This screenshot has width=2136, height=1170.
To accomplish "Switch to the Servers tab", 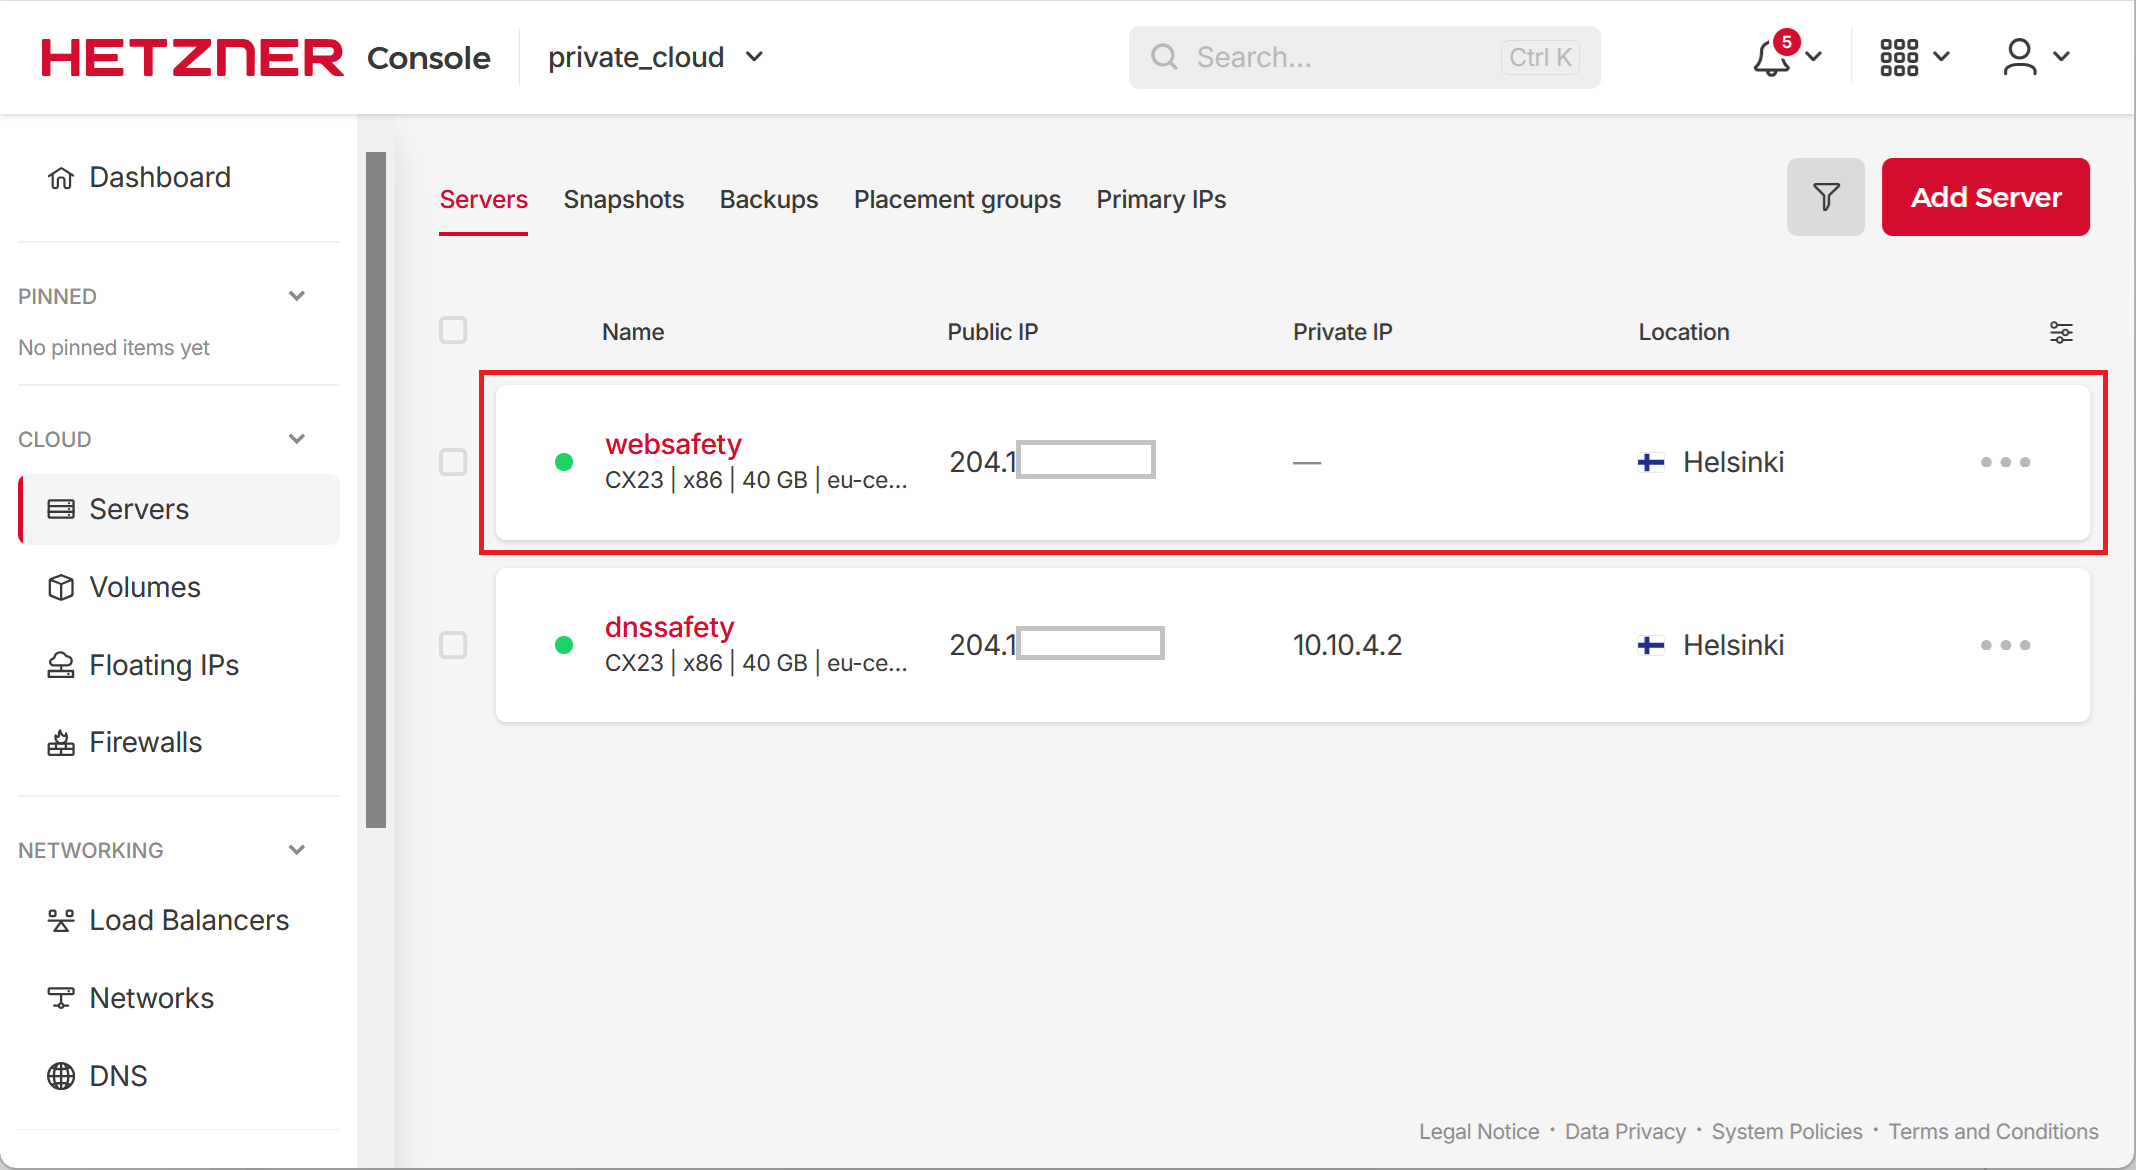I will point(484,199).
